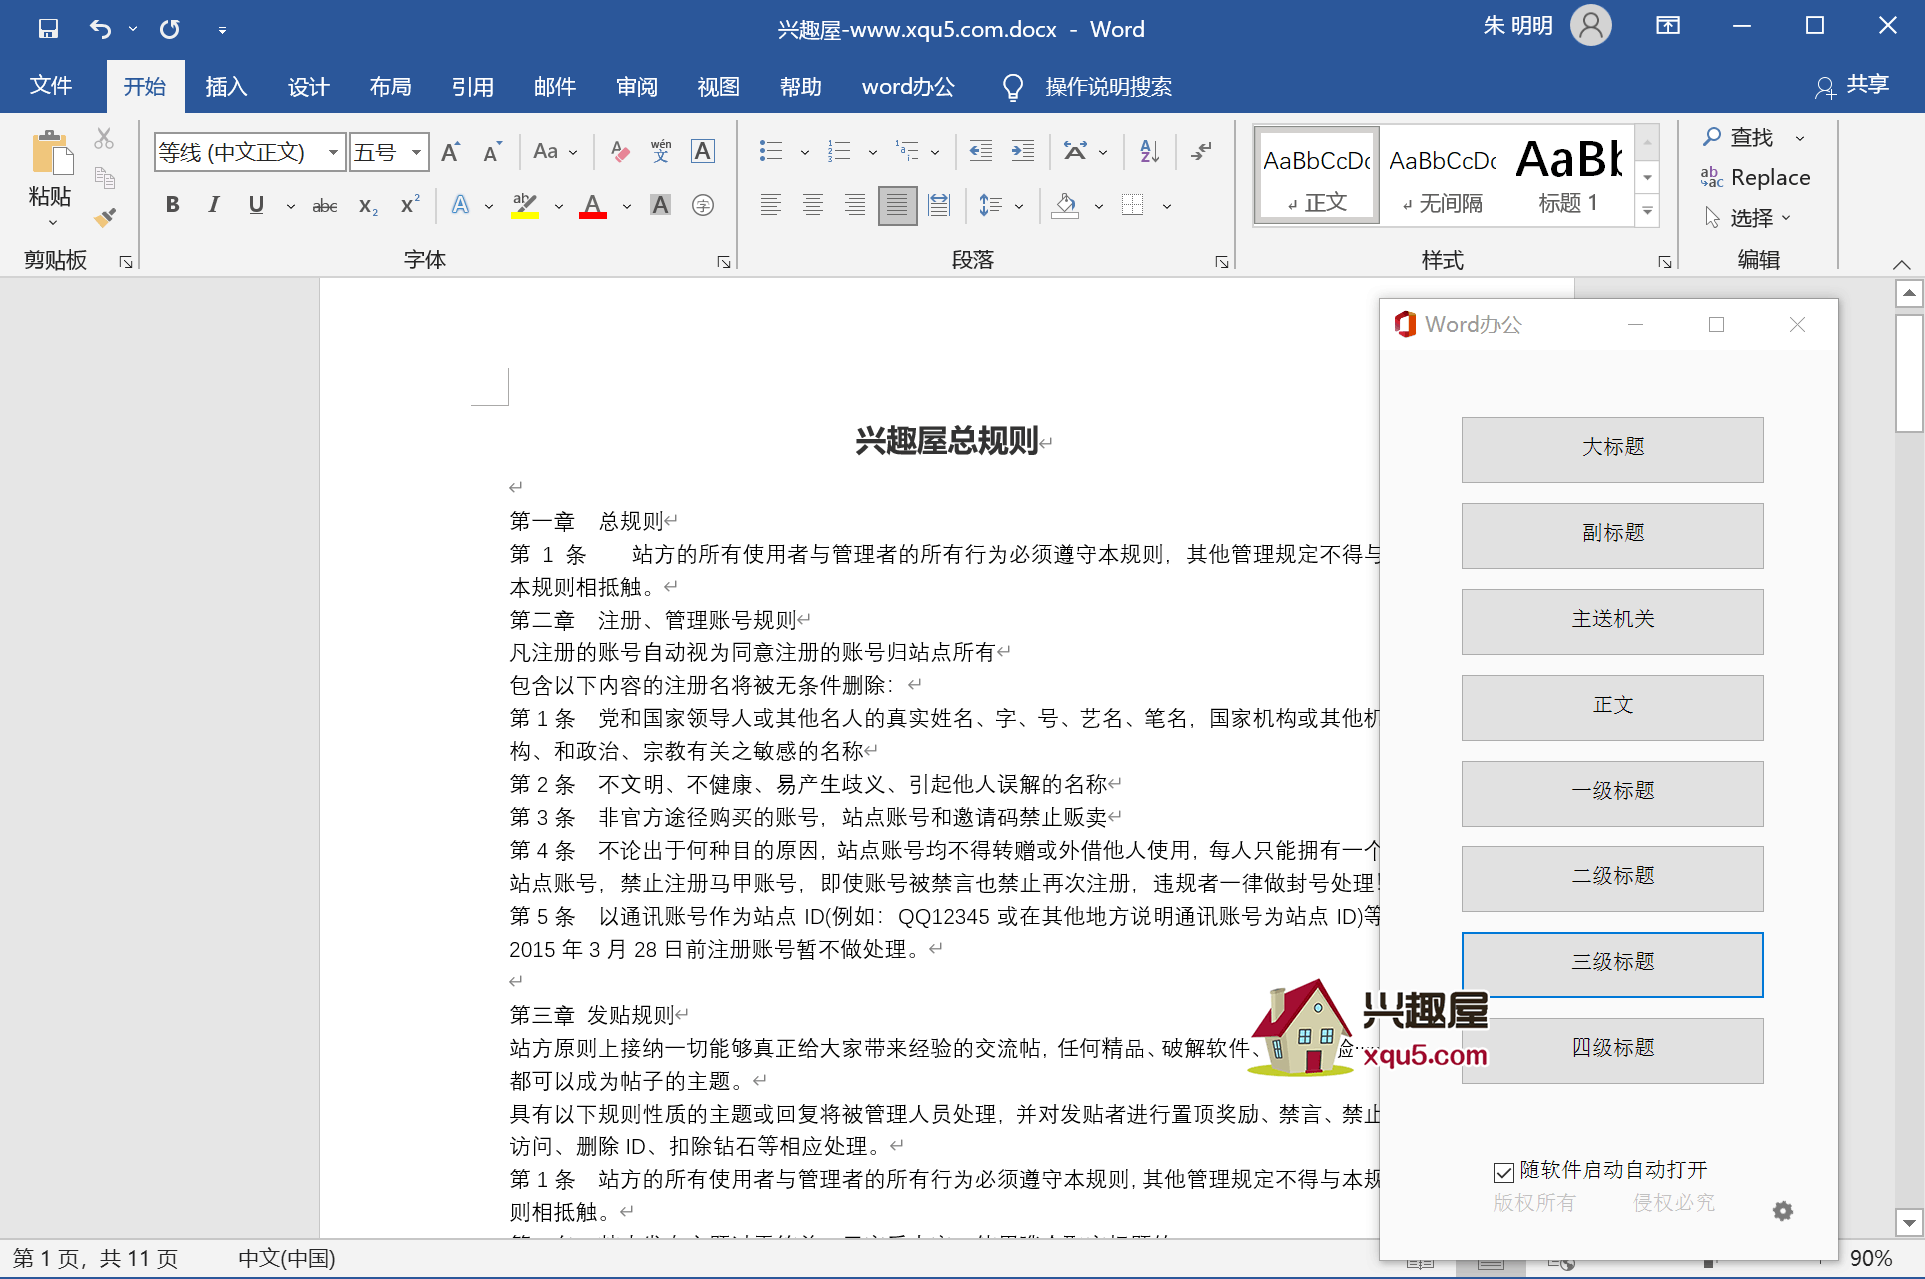Expand the styles gallery more arrow
The image size is (1925, 1279).
1647,211
